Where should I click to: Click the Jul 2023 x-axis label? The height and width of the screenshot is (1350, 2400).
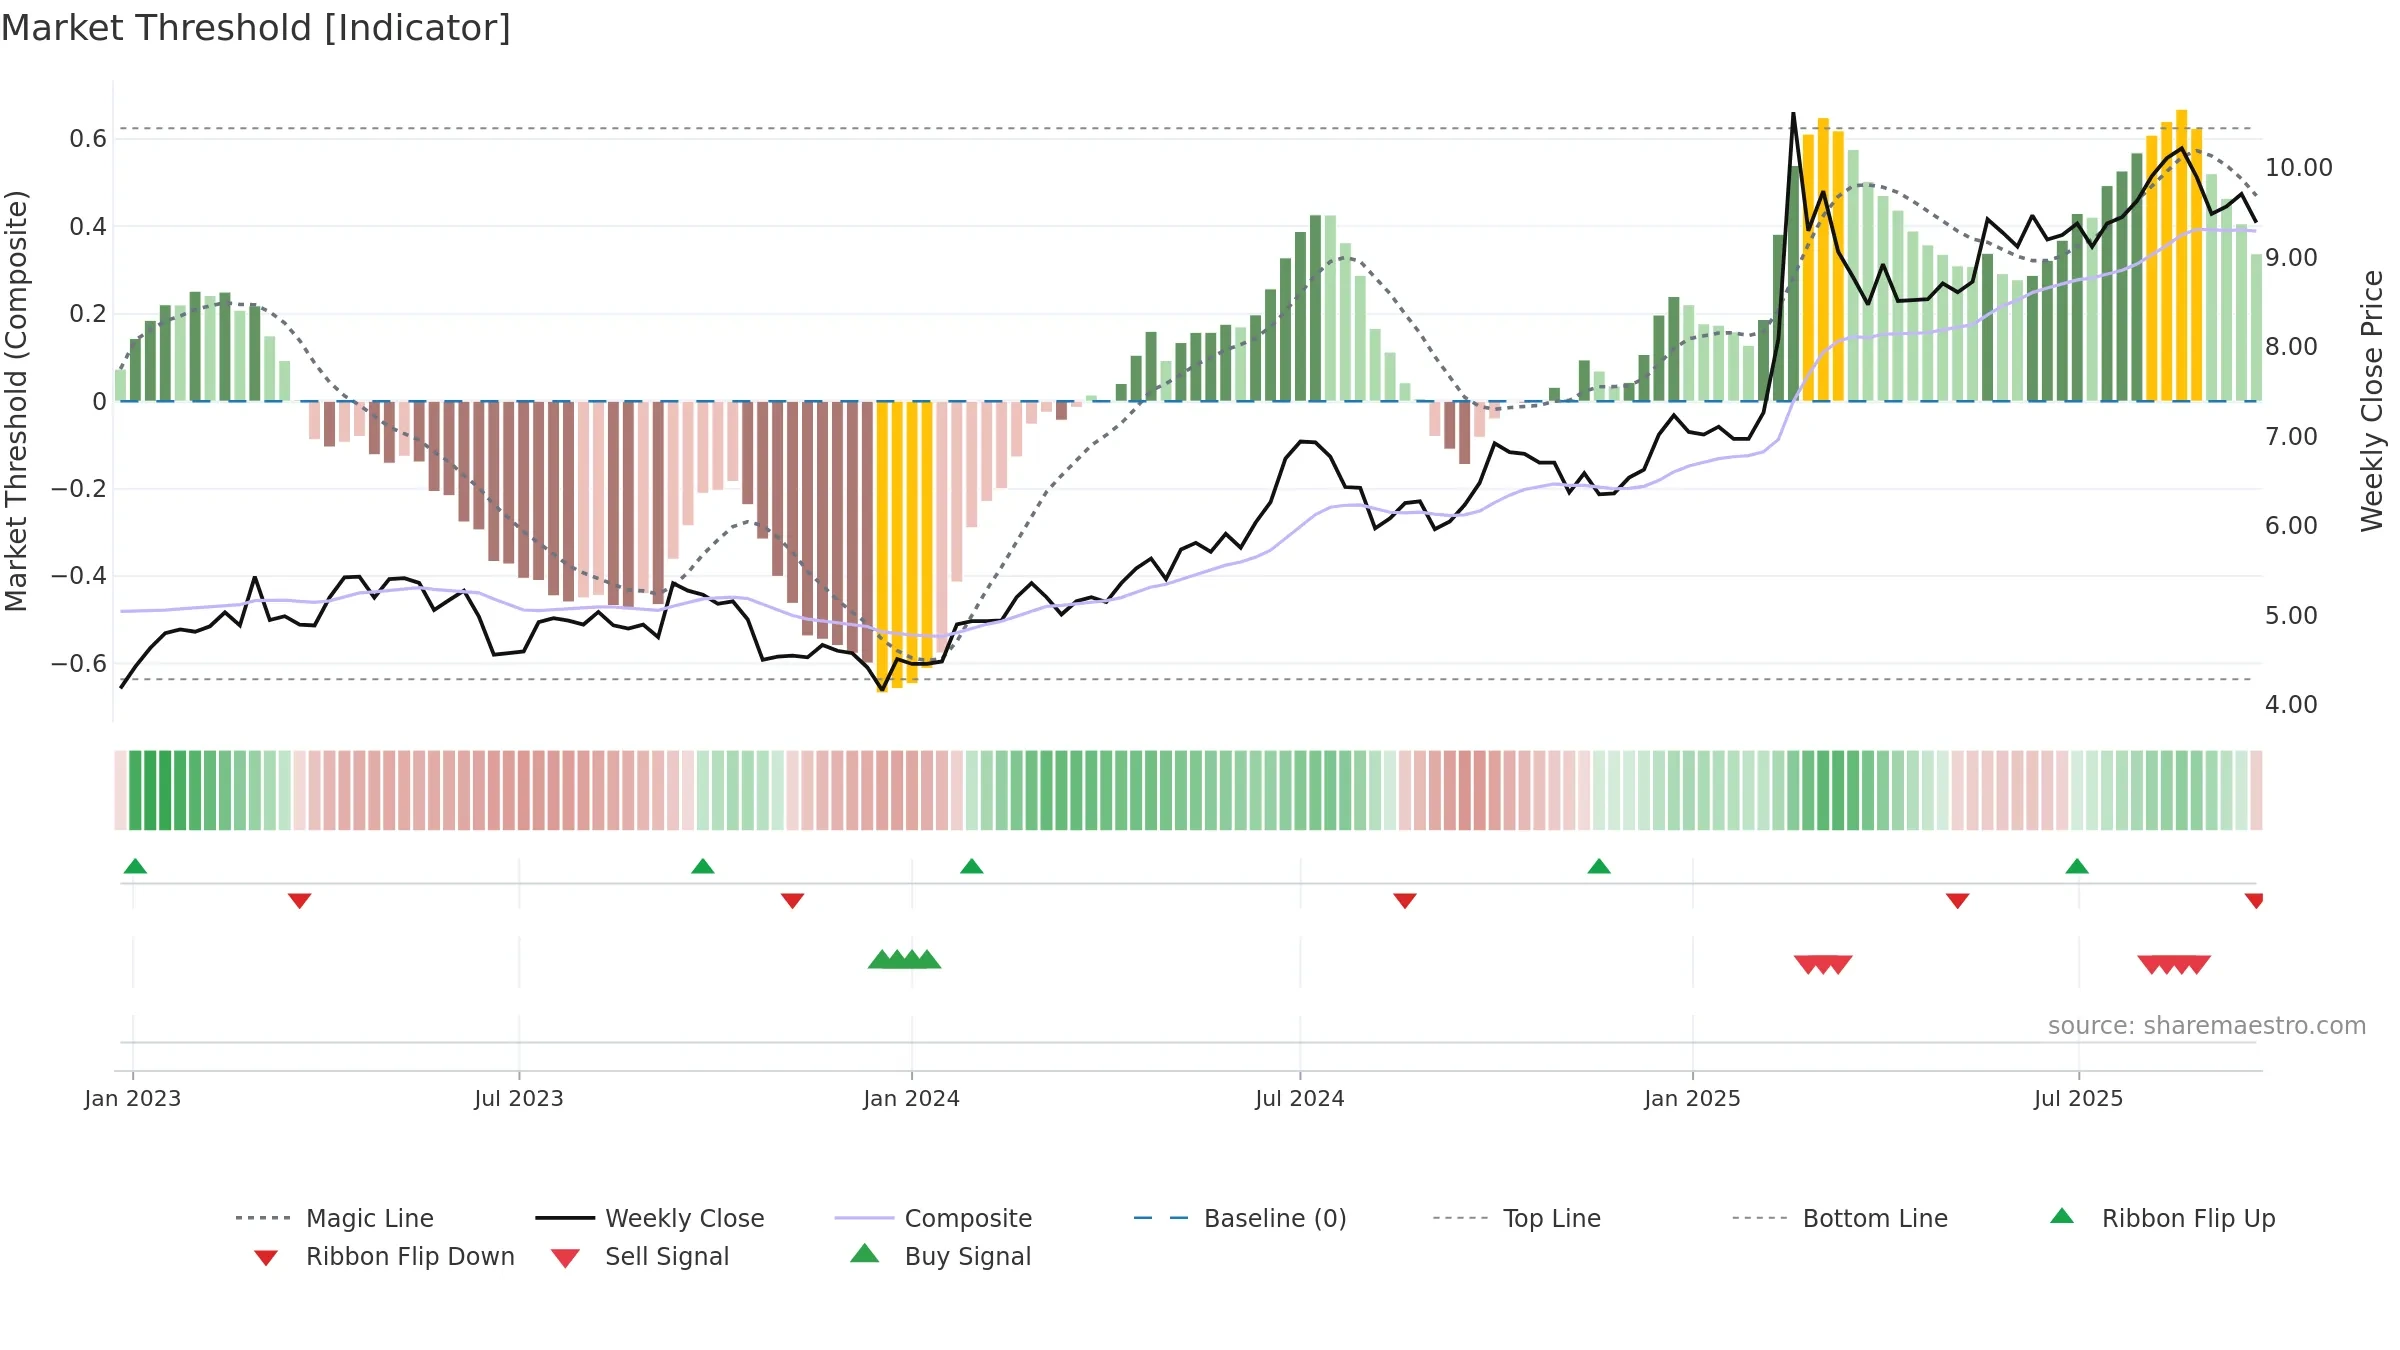(519, 1099)
